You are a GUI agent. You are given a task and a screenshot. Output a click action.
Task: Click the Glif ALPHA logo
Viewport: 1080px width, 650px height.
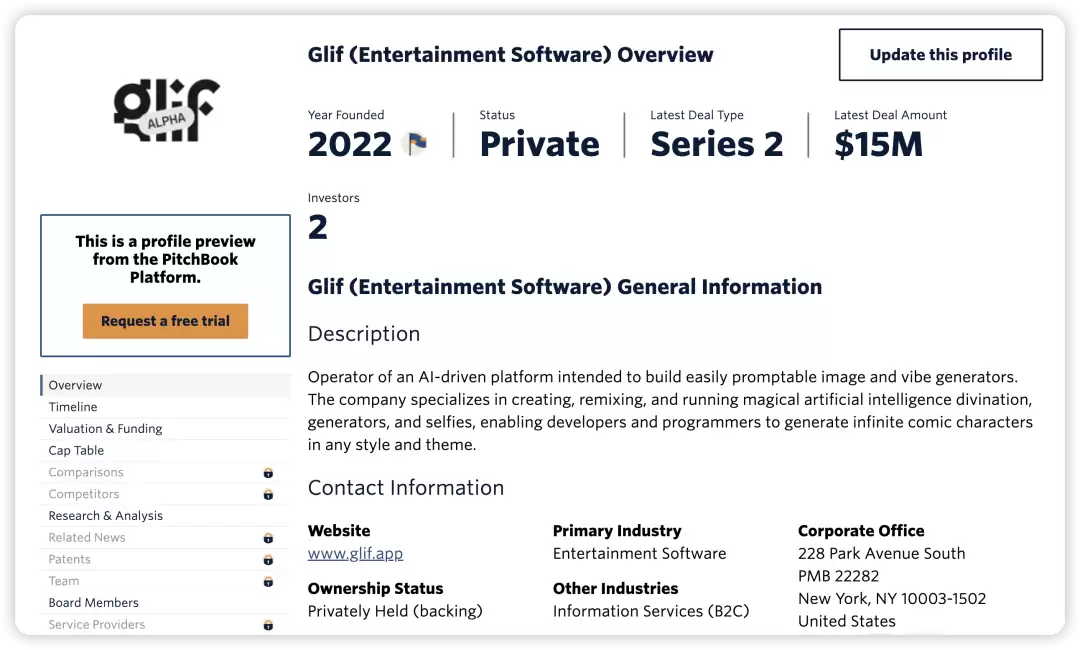tap(166, 109)
